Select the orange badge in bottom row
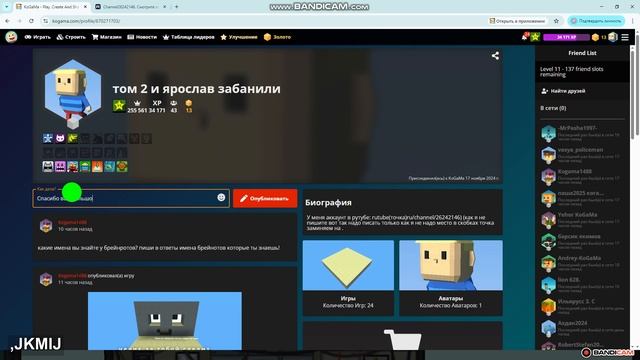The width and height of the screenshot is (640, 360). point(97,167)
